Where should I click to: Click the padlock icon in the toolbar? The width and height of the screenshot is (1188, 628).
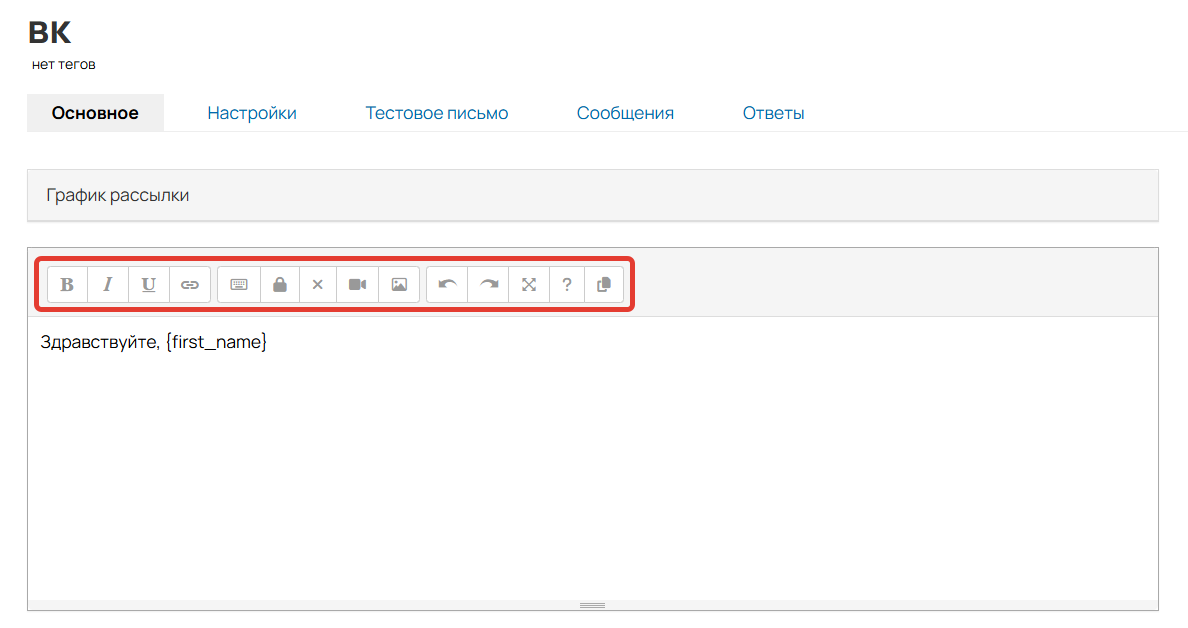click(x=280, y=285)
